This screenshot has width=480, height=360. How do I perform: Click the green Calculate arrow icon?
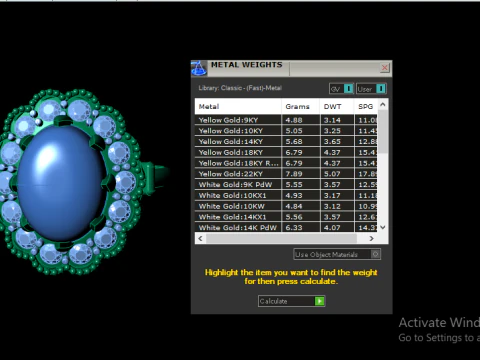319,301
